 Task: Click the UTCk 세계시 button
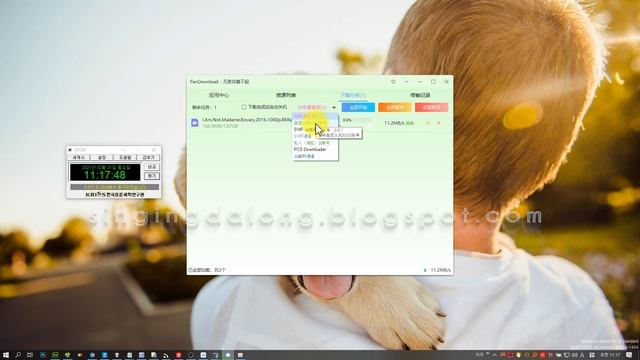(78, 158)
